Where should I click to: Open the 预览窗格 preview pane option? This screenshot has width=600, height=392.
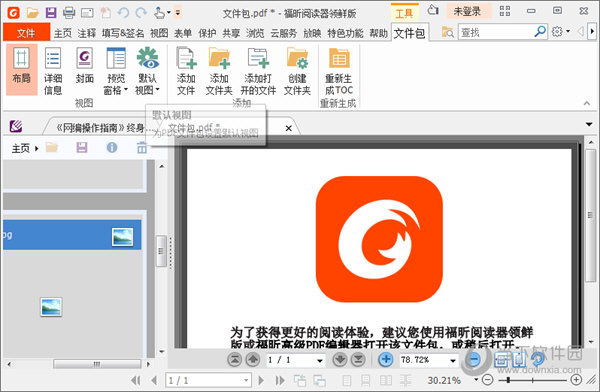[116, 71]
